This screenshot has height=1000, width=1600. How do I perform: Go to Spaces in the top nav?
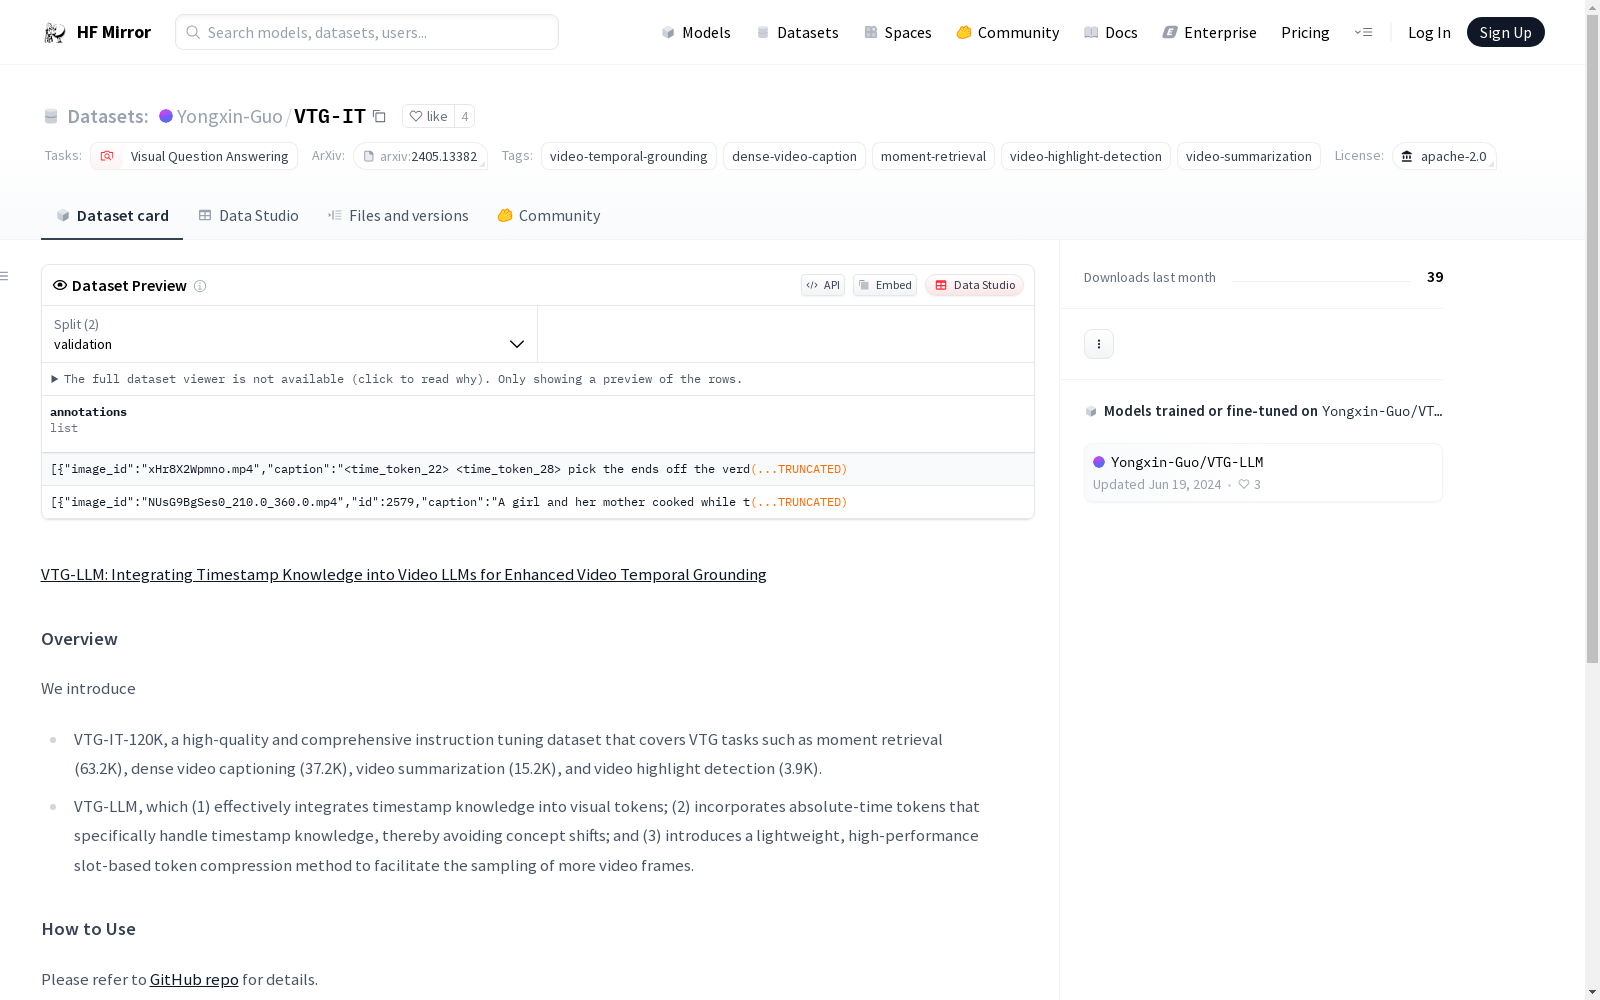(x=897, y=32)
